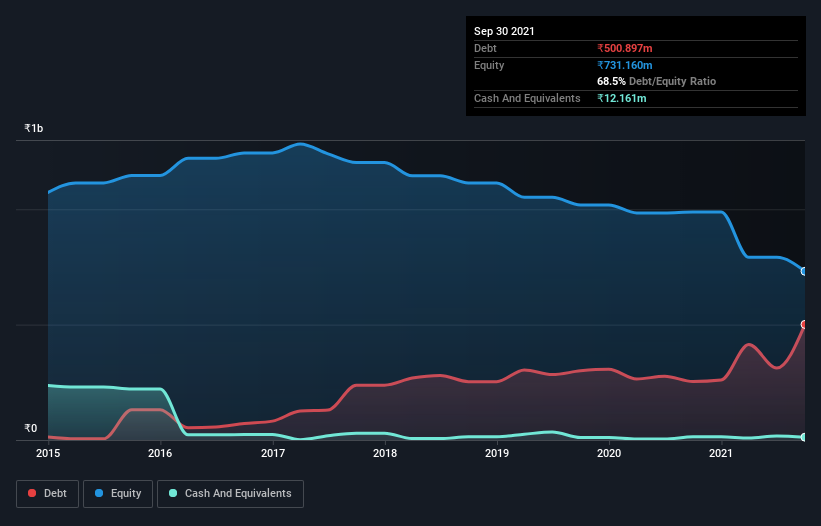Viewport: 821px width, 526px height.
Task: Click the ₹731.160m equity value
Action: (625, 65)
